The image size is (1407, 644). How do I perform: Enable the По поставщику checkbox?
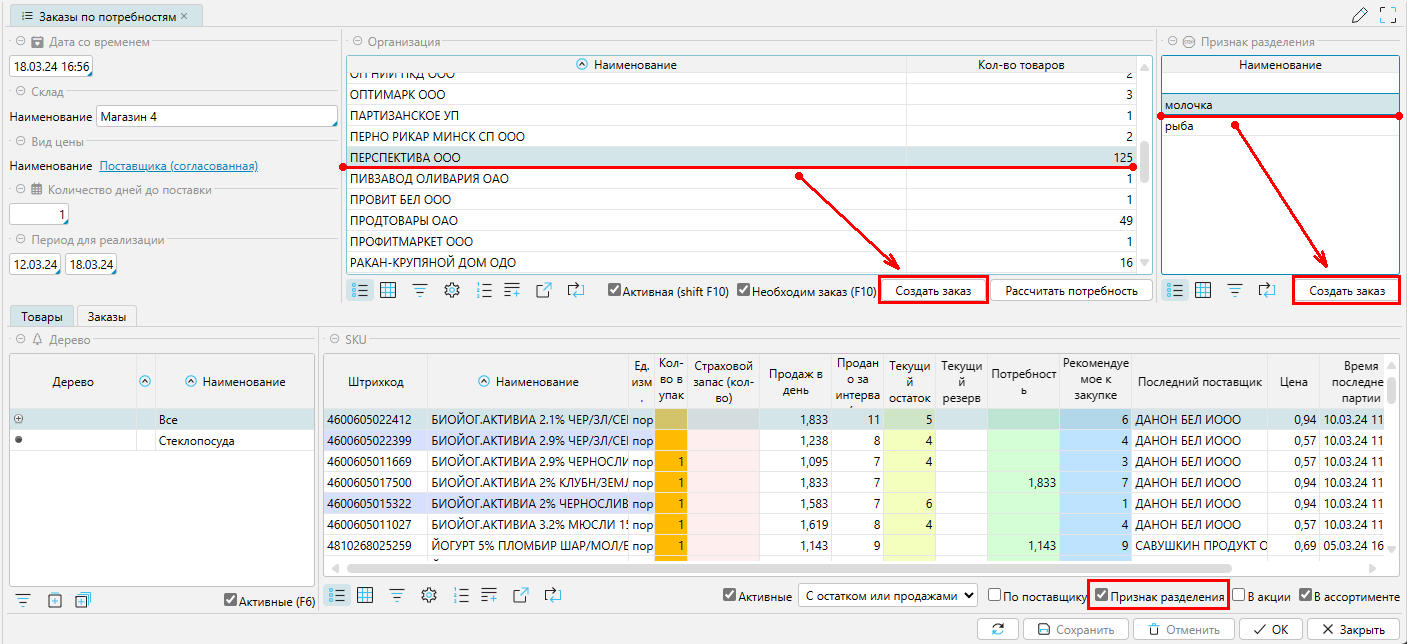pyautogui.click(x=994, y=596)
